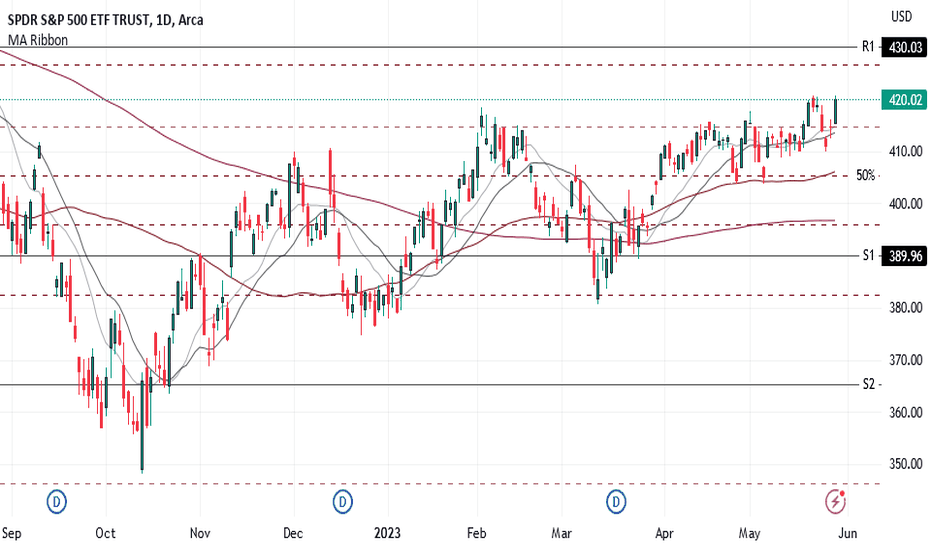Viewport: 932px width, 550px height.
Task: Click the Dec label on time axis
Action: (x=293, y=533)
